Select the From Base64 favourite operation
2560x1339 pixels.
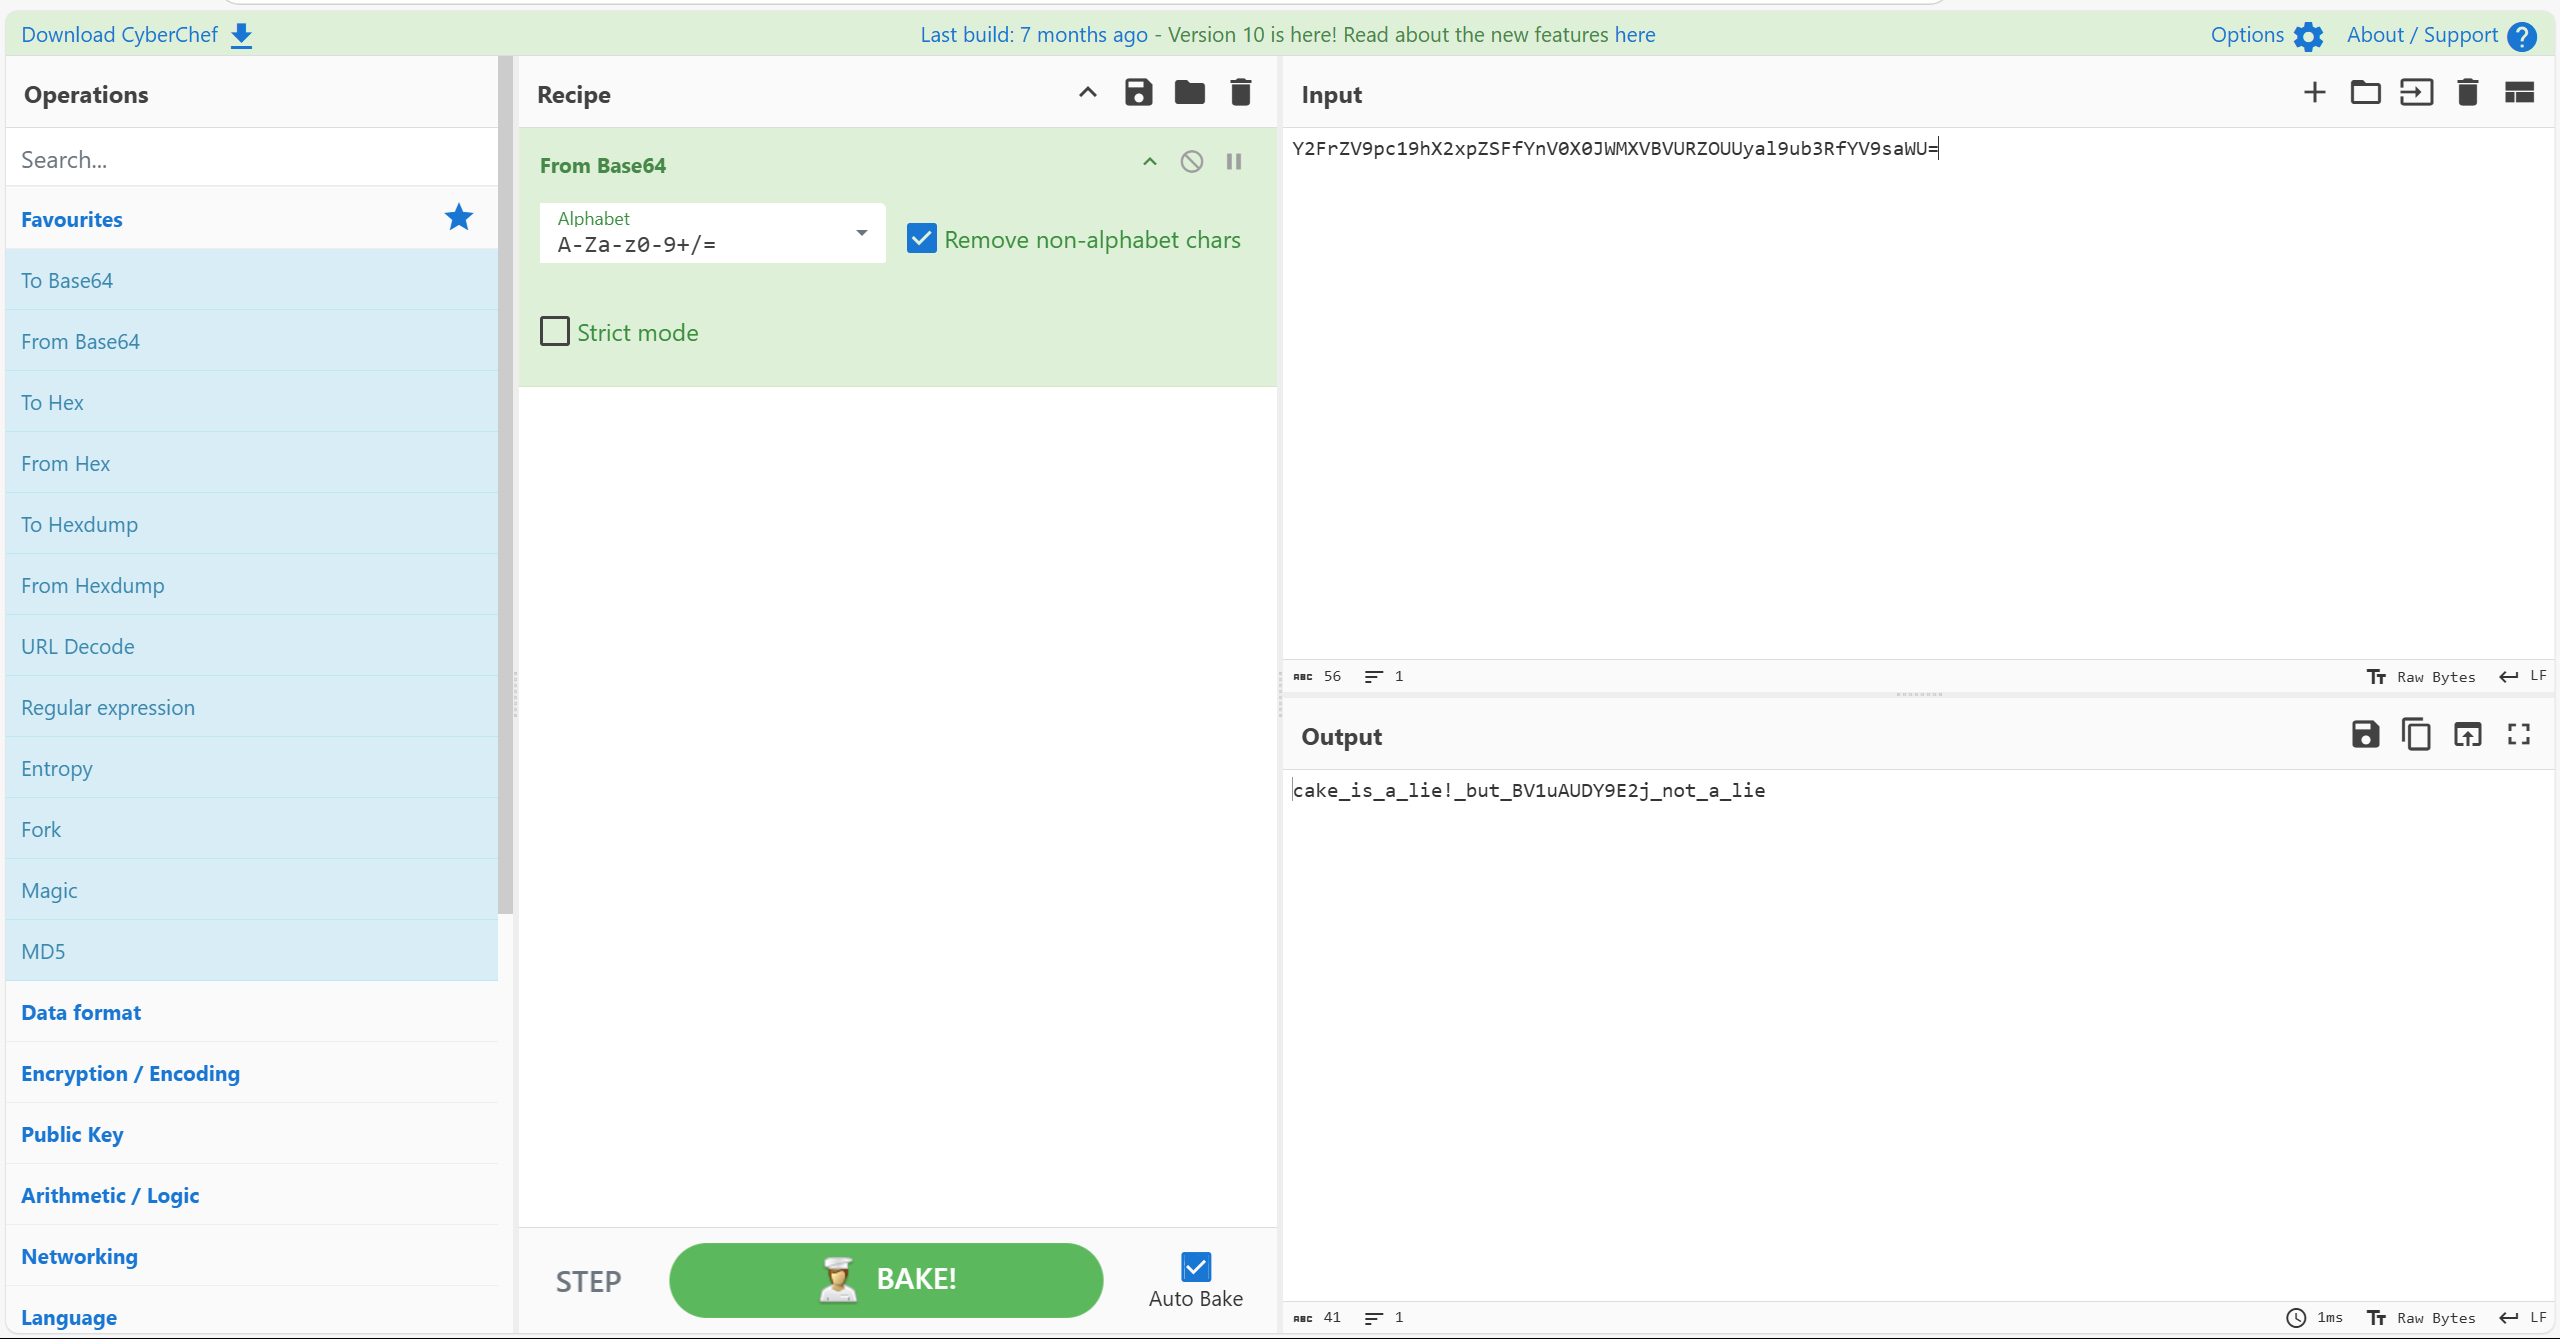click(x=252, y=341)
